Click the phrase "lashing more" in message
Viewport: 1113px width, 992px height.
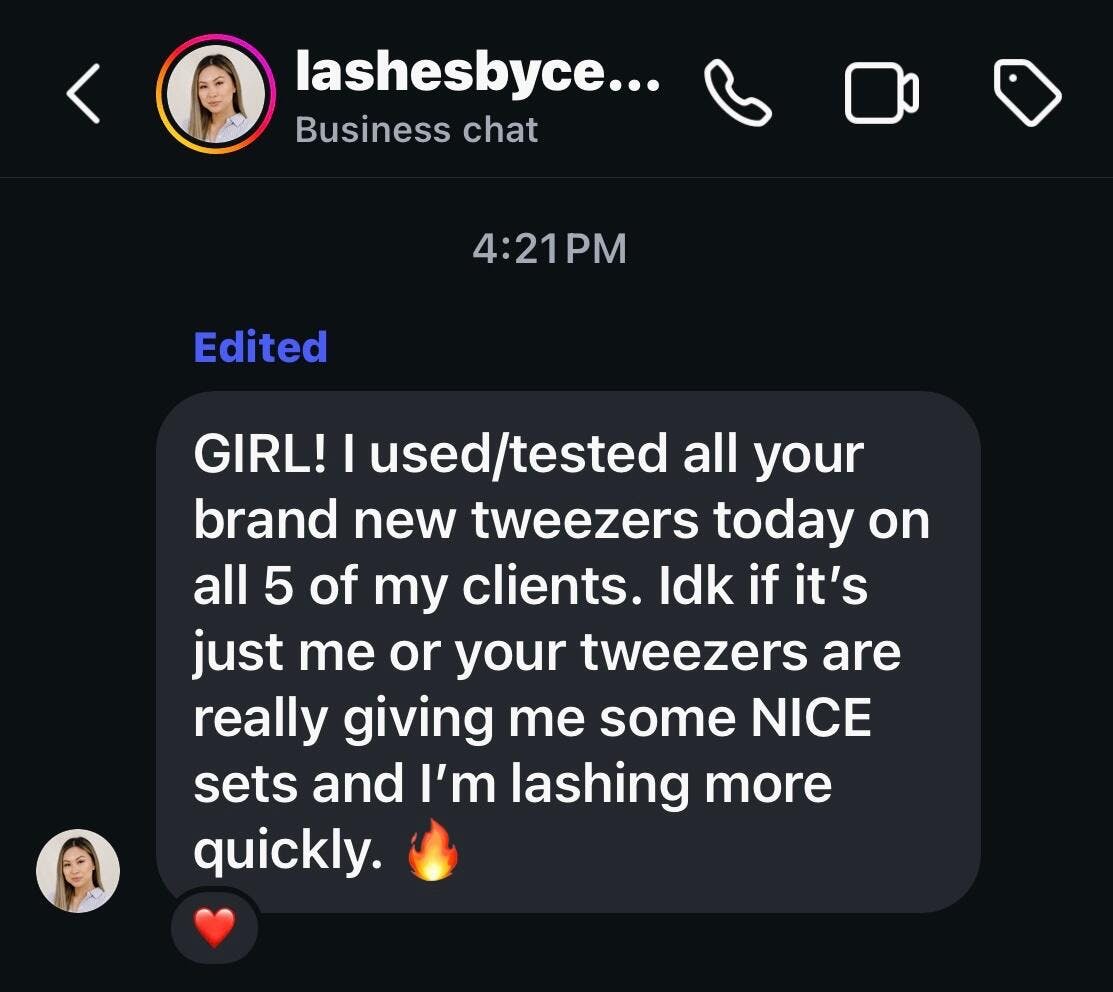coord(670,785)
